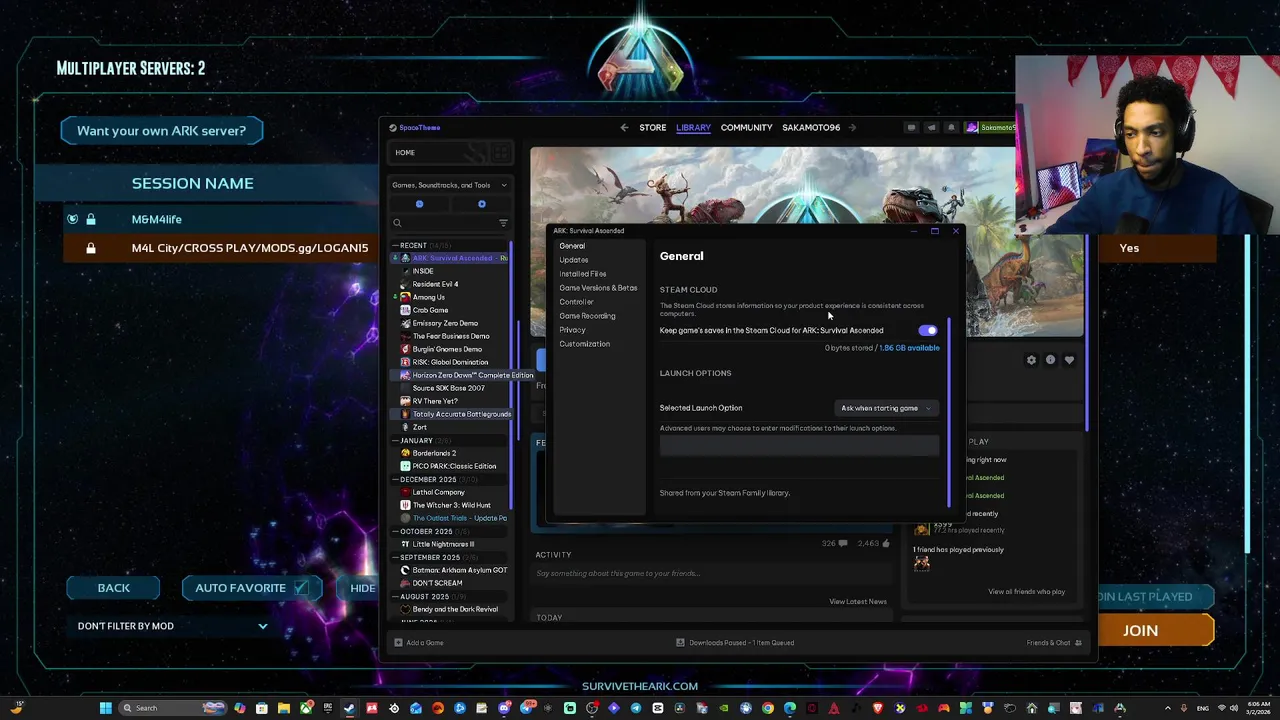1280x720 pixels.
Task: Click Want your own ARK server? button
Action: point(161,131)
